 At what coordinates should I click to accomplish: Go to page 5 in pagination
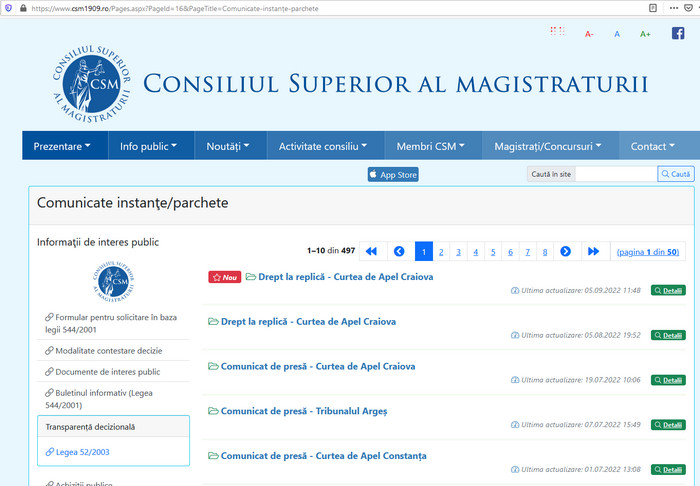coord(493,251)
